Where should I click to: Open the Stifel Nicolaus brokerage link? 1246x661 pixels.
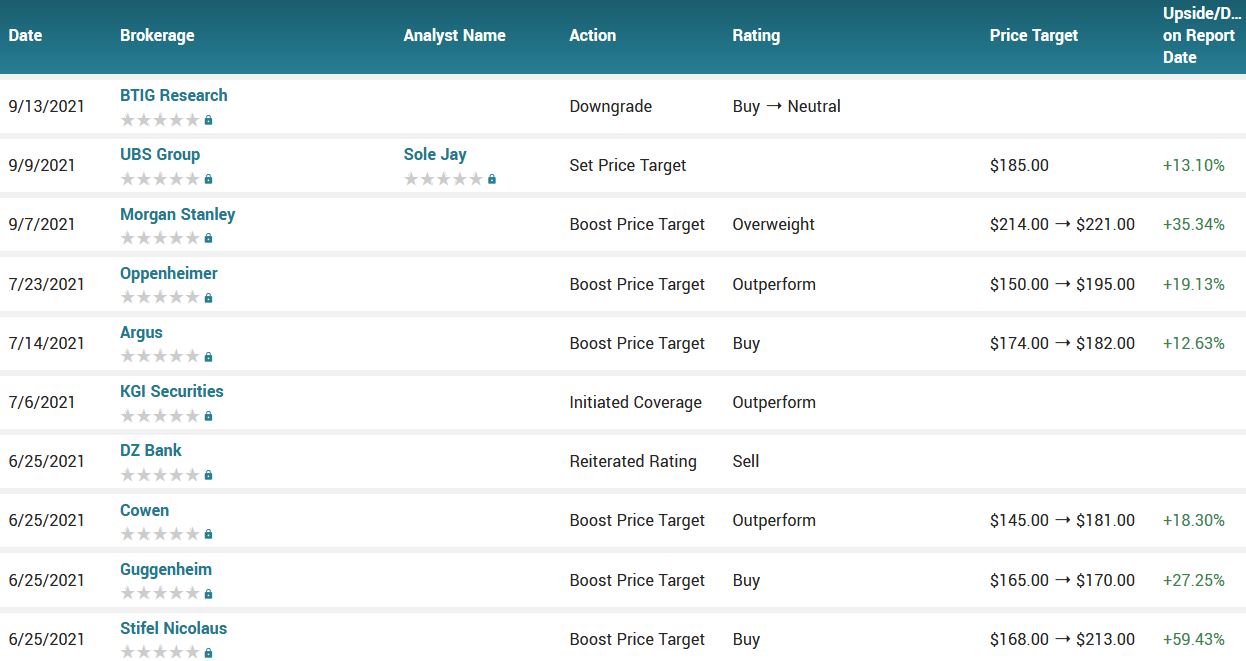pos(174,628)
